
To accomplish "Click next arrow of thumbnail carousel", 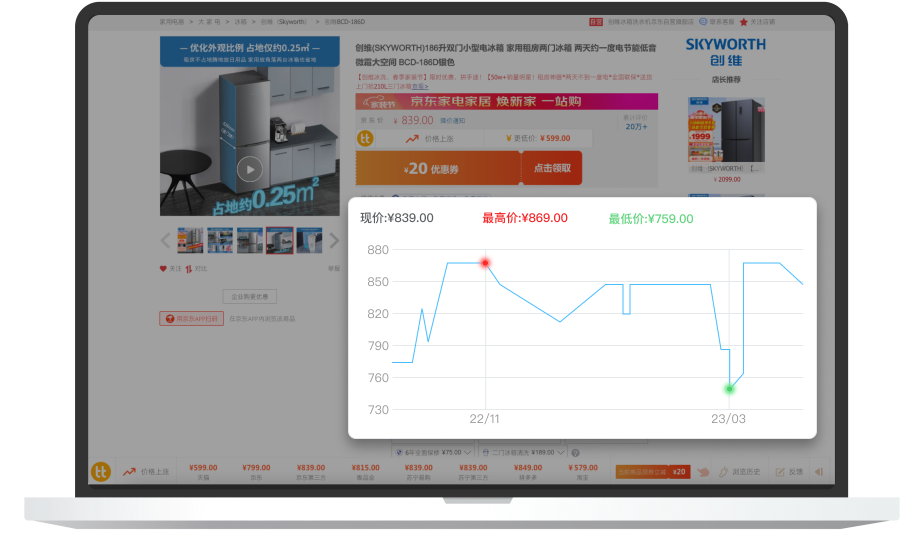I will [x=334, y=240].
